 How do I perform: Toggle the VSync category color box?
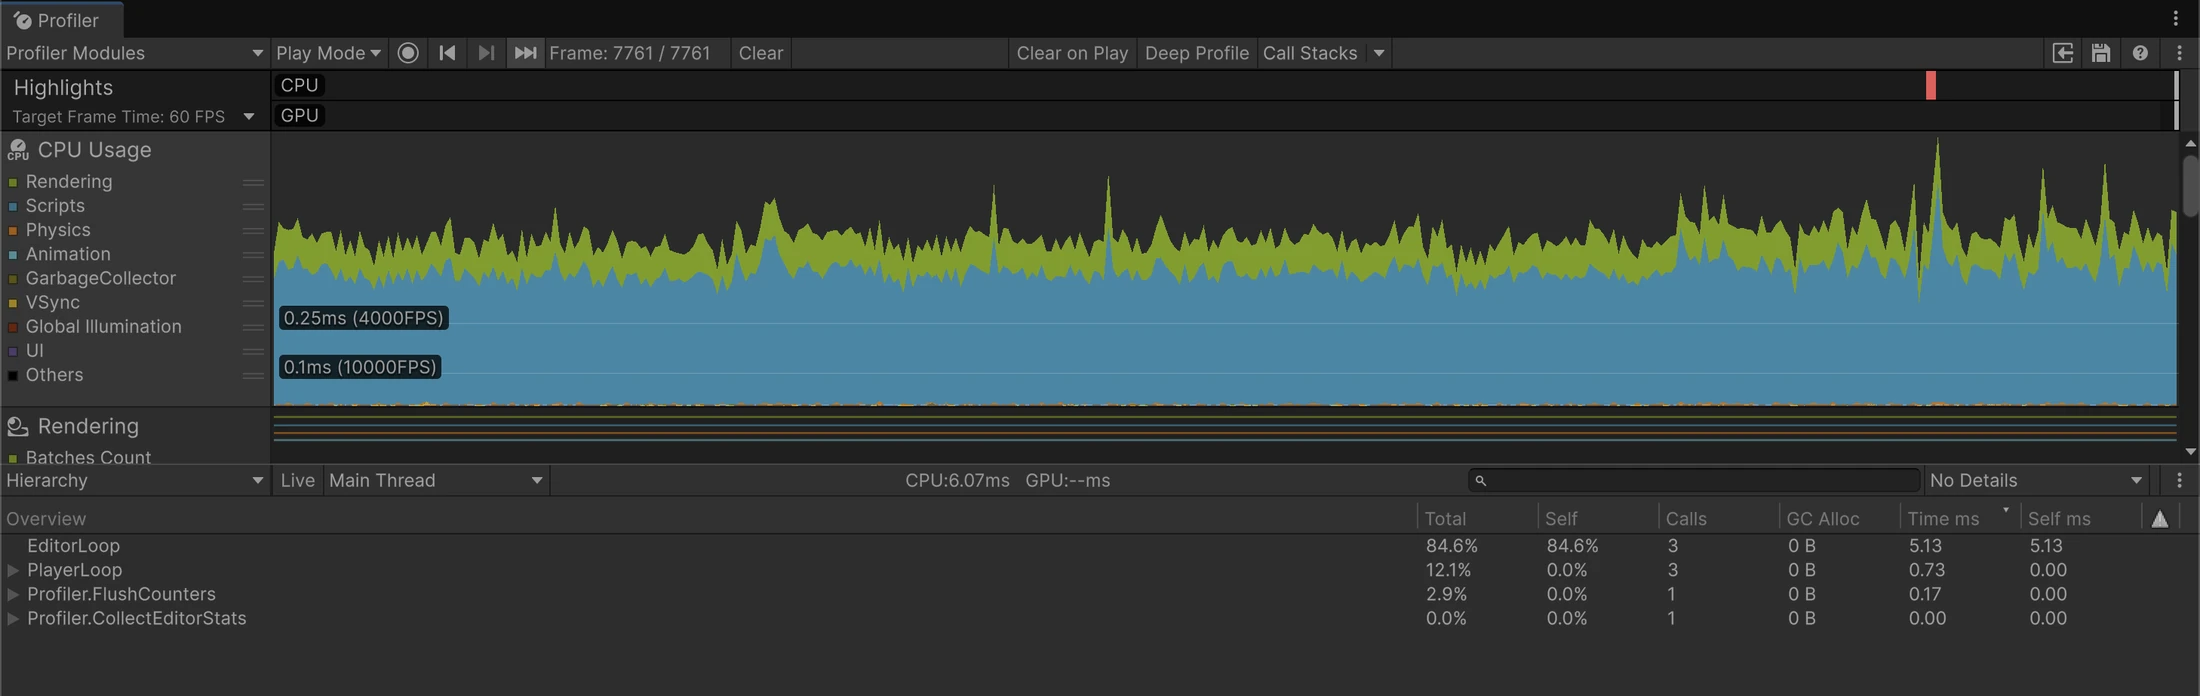[x=13, y=303]
